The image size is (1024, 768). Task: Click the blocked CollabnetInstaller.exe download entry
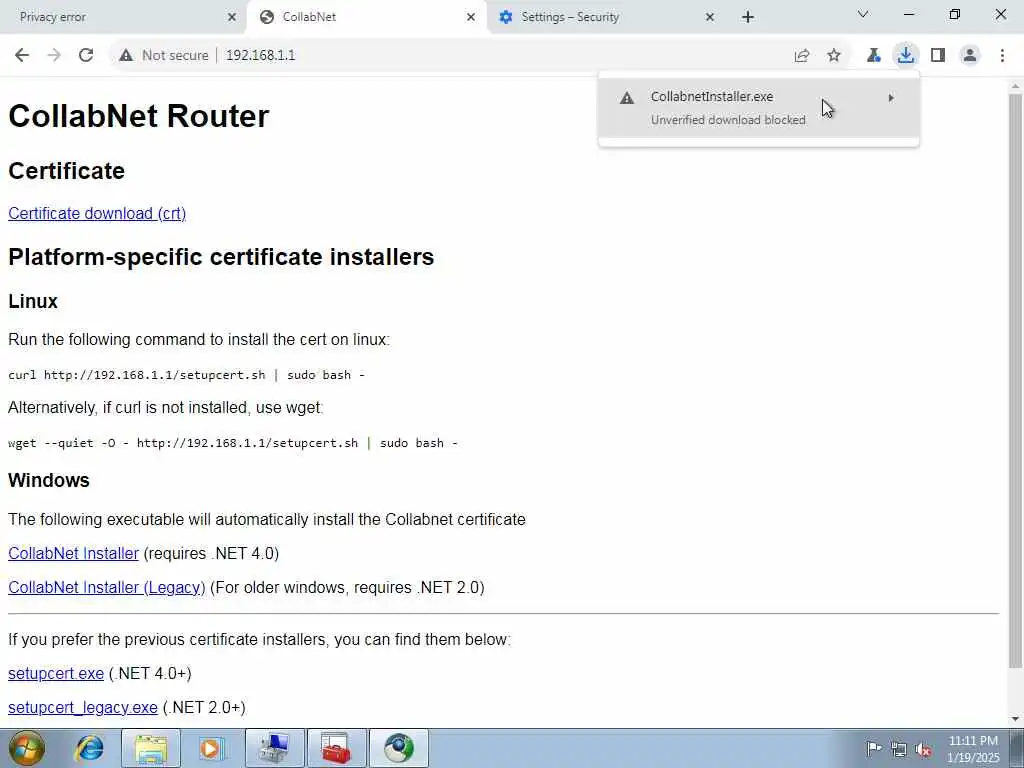[758, 108]
